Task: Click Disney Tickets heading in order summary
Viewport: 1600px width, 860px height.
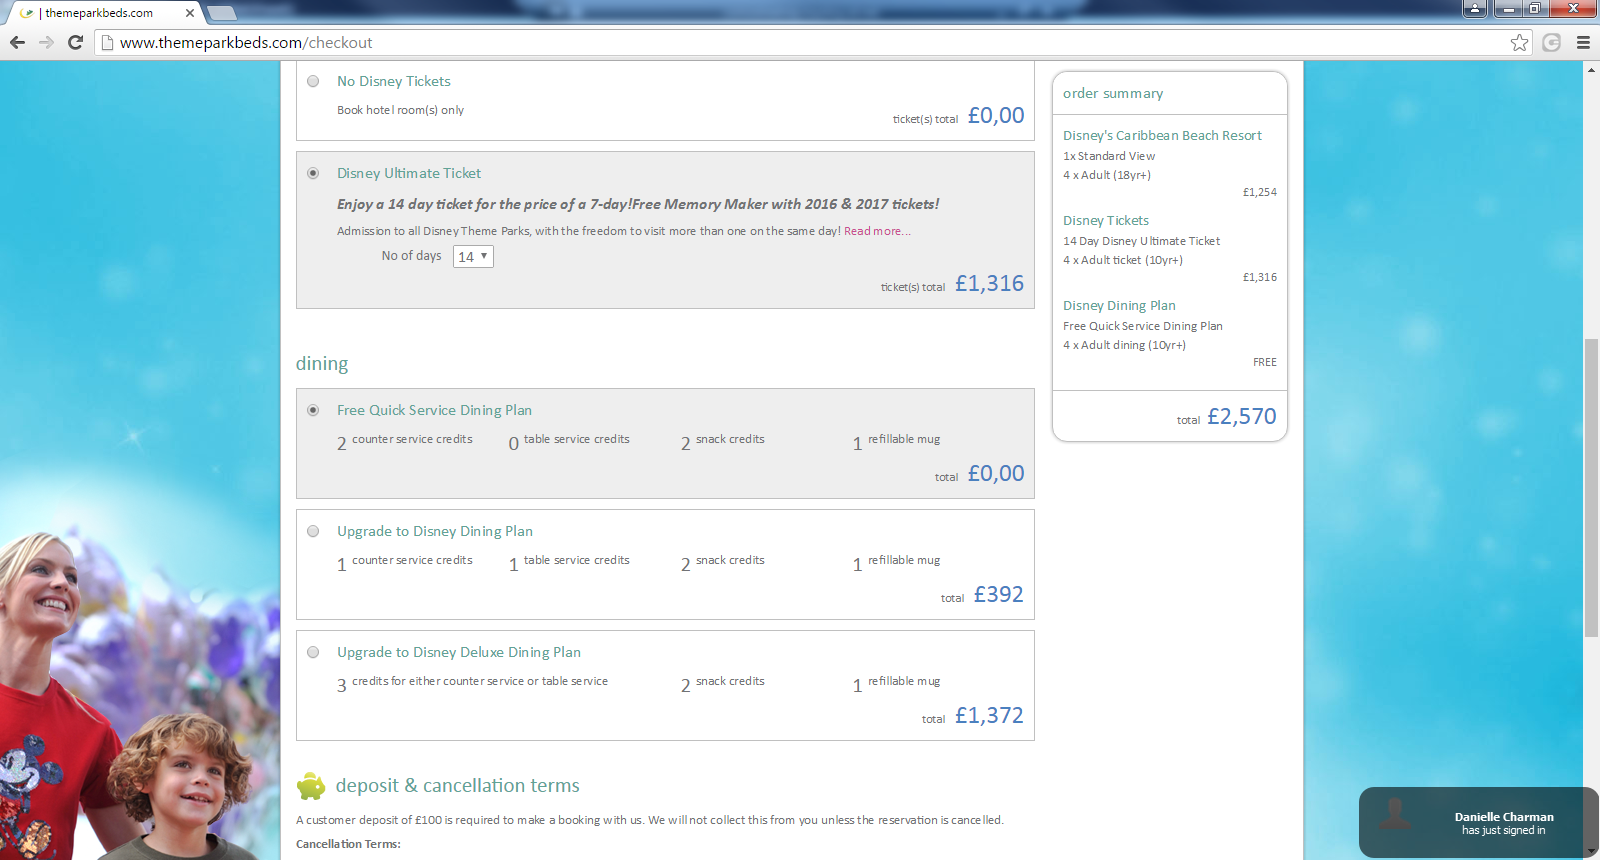Action: tap(1106, 220)
